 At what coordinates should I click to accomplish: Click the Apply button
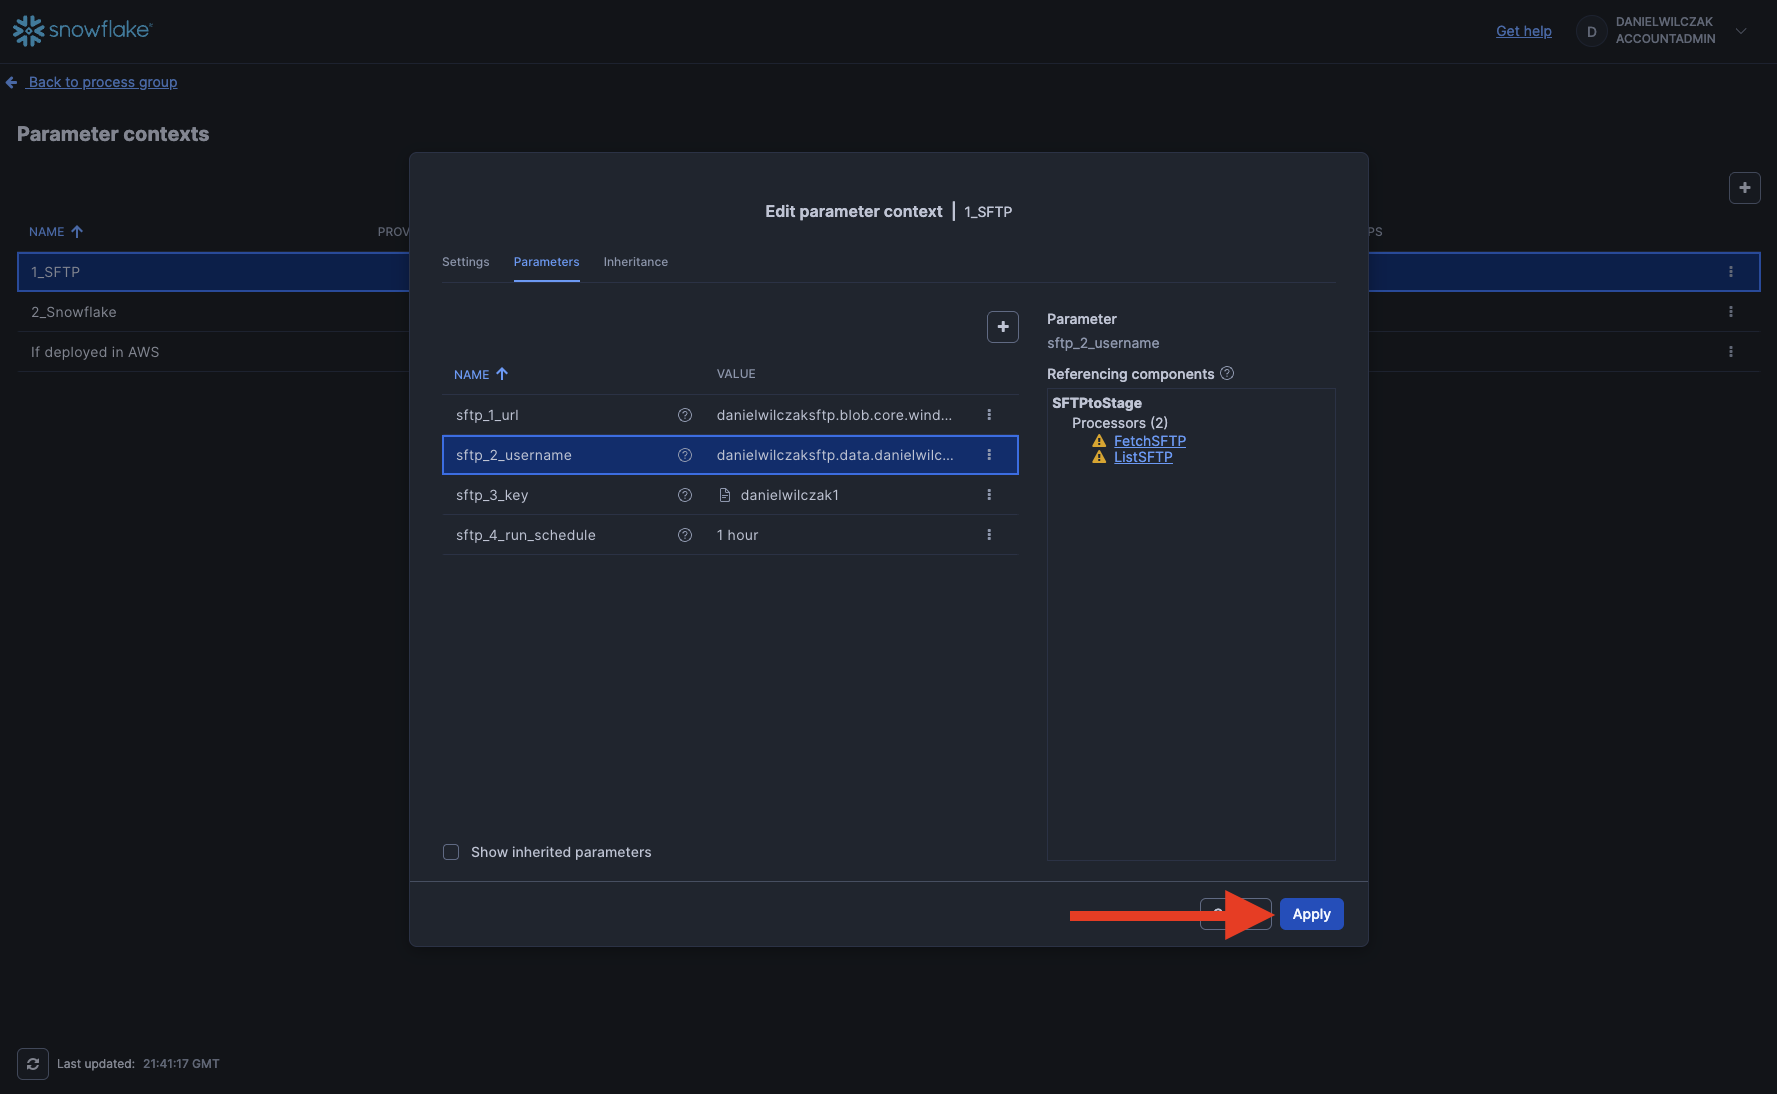click(1310, 914)
